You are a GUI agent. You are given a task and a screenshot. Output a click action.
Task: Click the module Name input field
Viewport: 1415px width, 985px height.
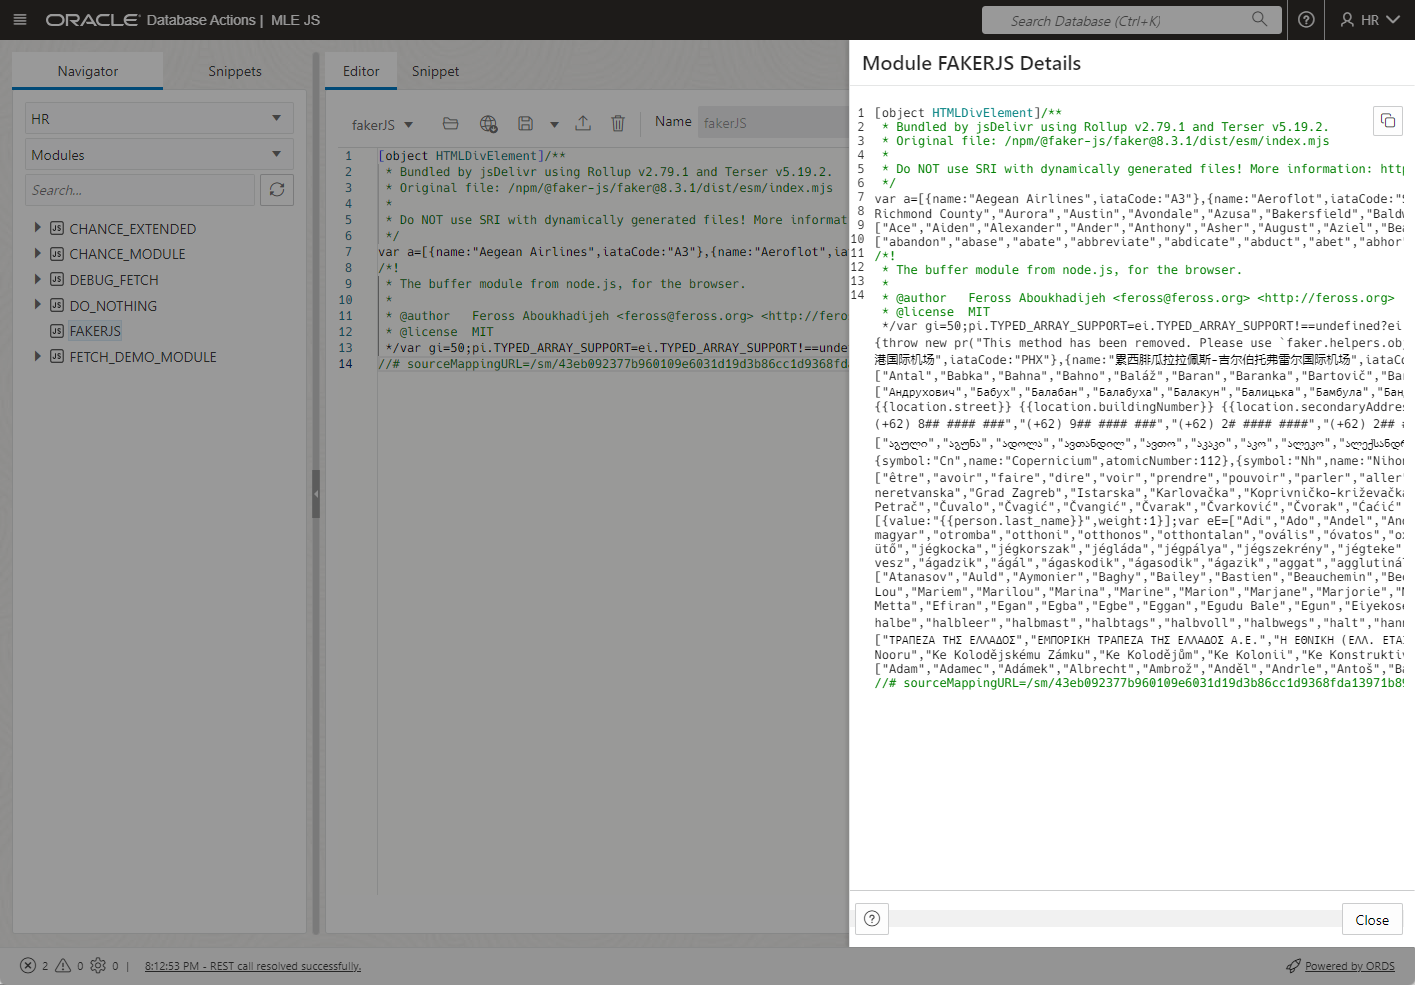point(773,122)
